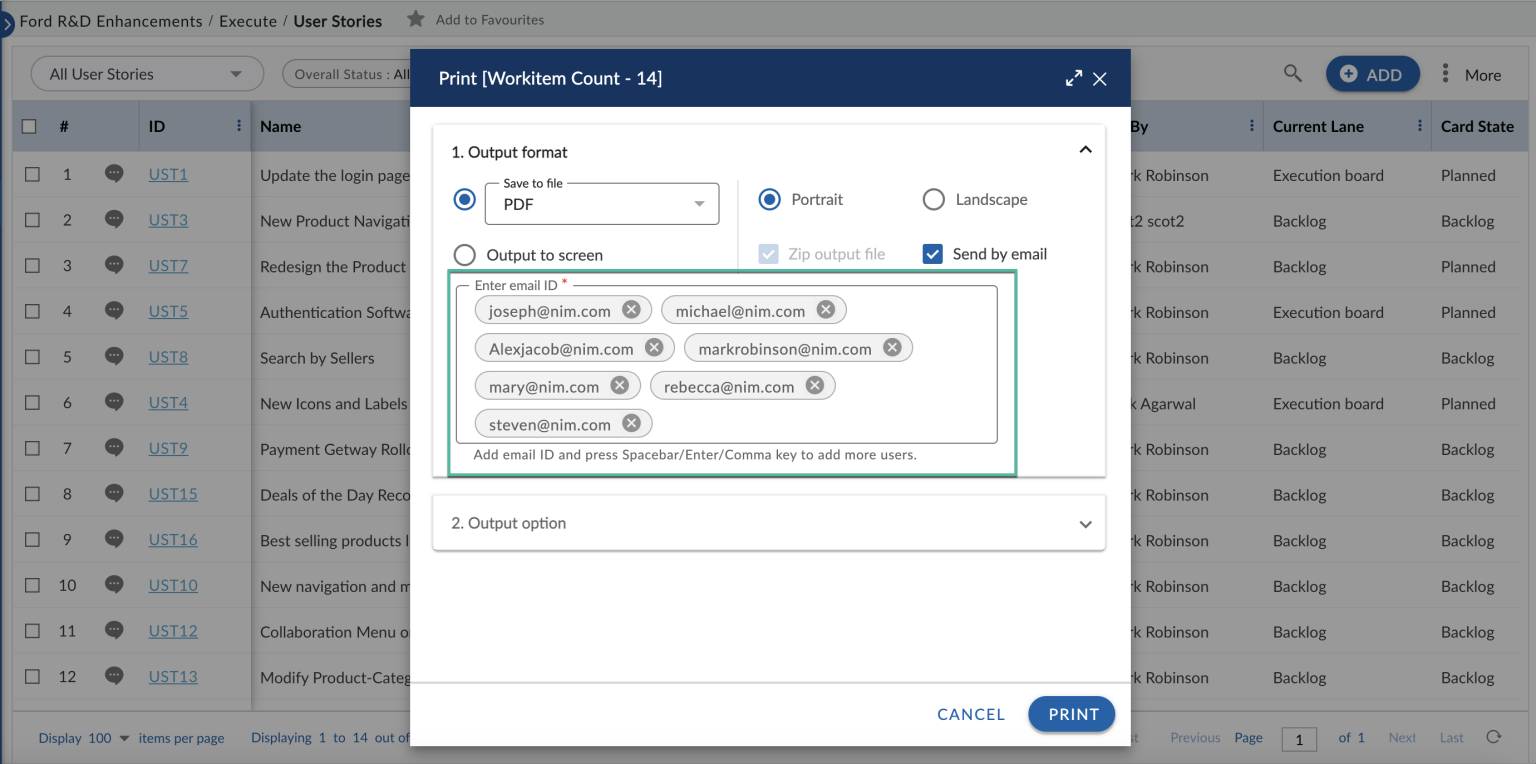The image size is (1536, 764).
Task: Click the Add to Favourites star icon
Action: pyautogui.click(x=415, y=18)
